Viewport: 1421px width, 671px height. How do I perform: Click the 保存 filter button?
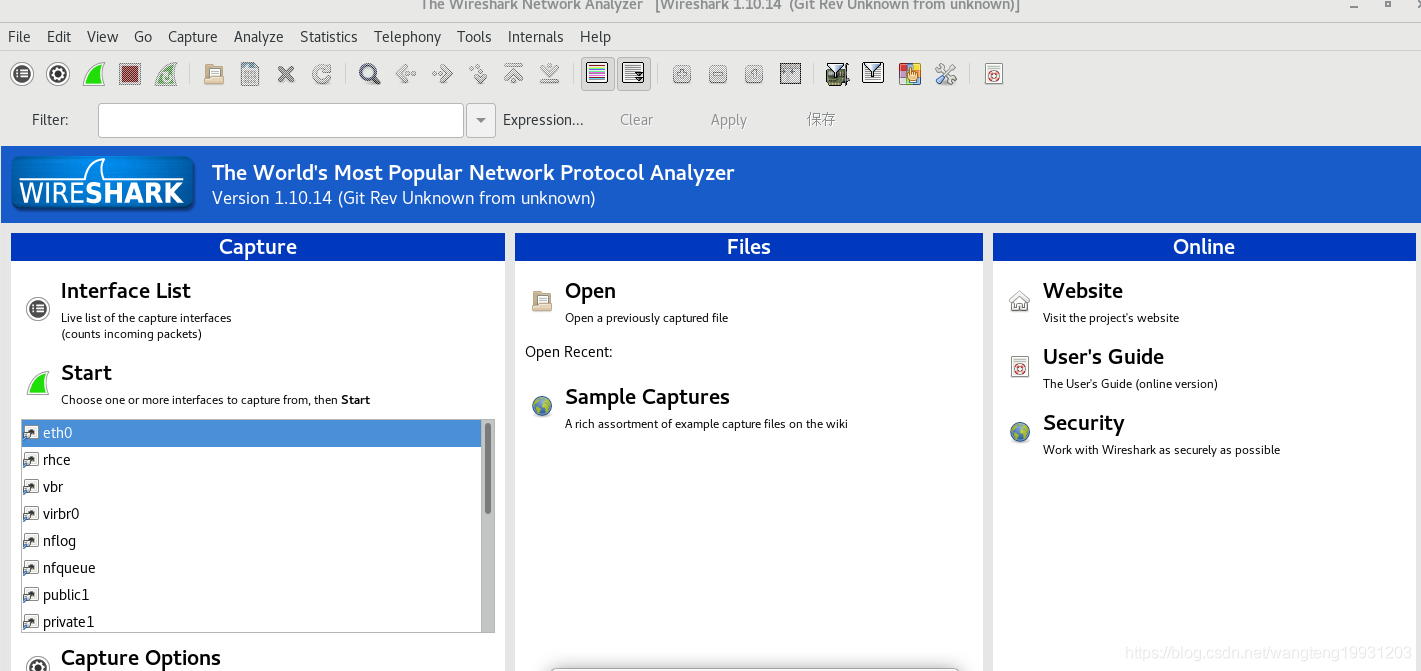tap(821, 119)
